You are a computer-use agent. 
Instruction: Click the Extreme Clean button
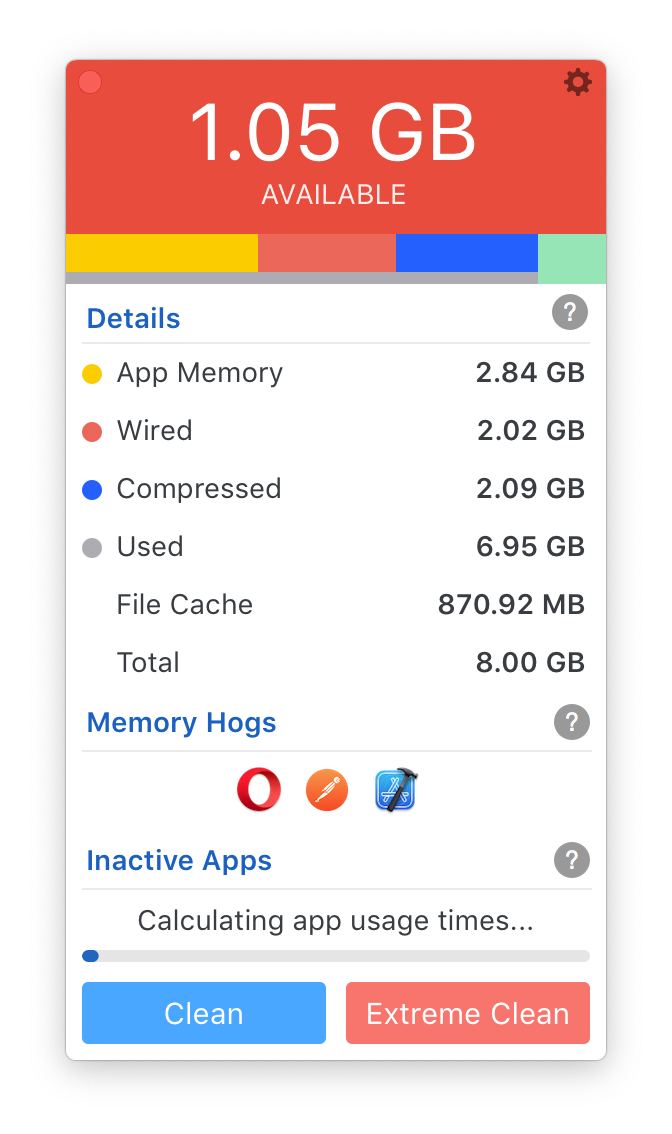click(467, 1012)
